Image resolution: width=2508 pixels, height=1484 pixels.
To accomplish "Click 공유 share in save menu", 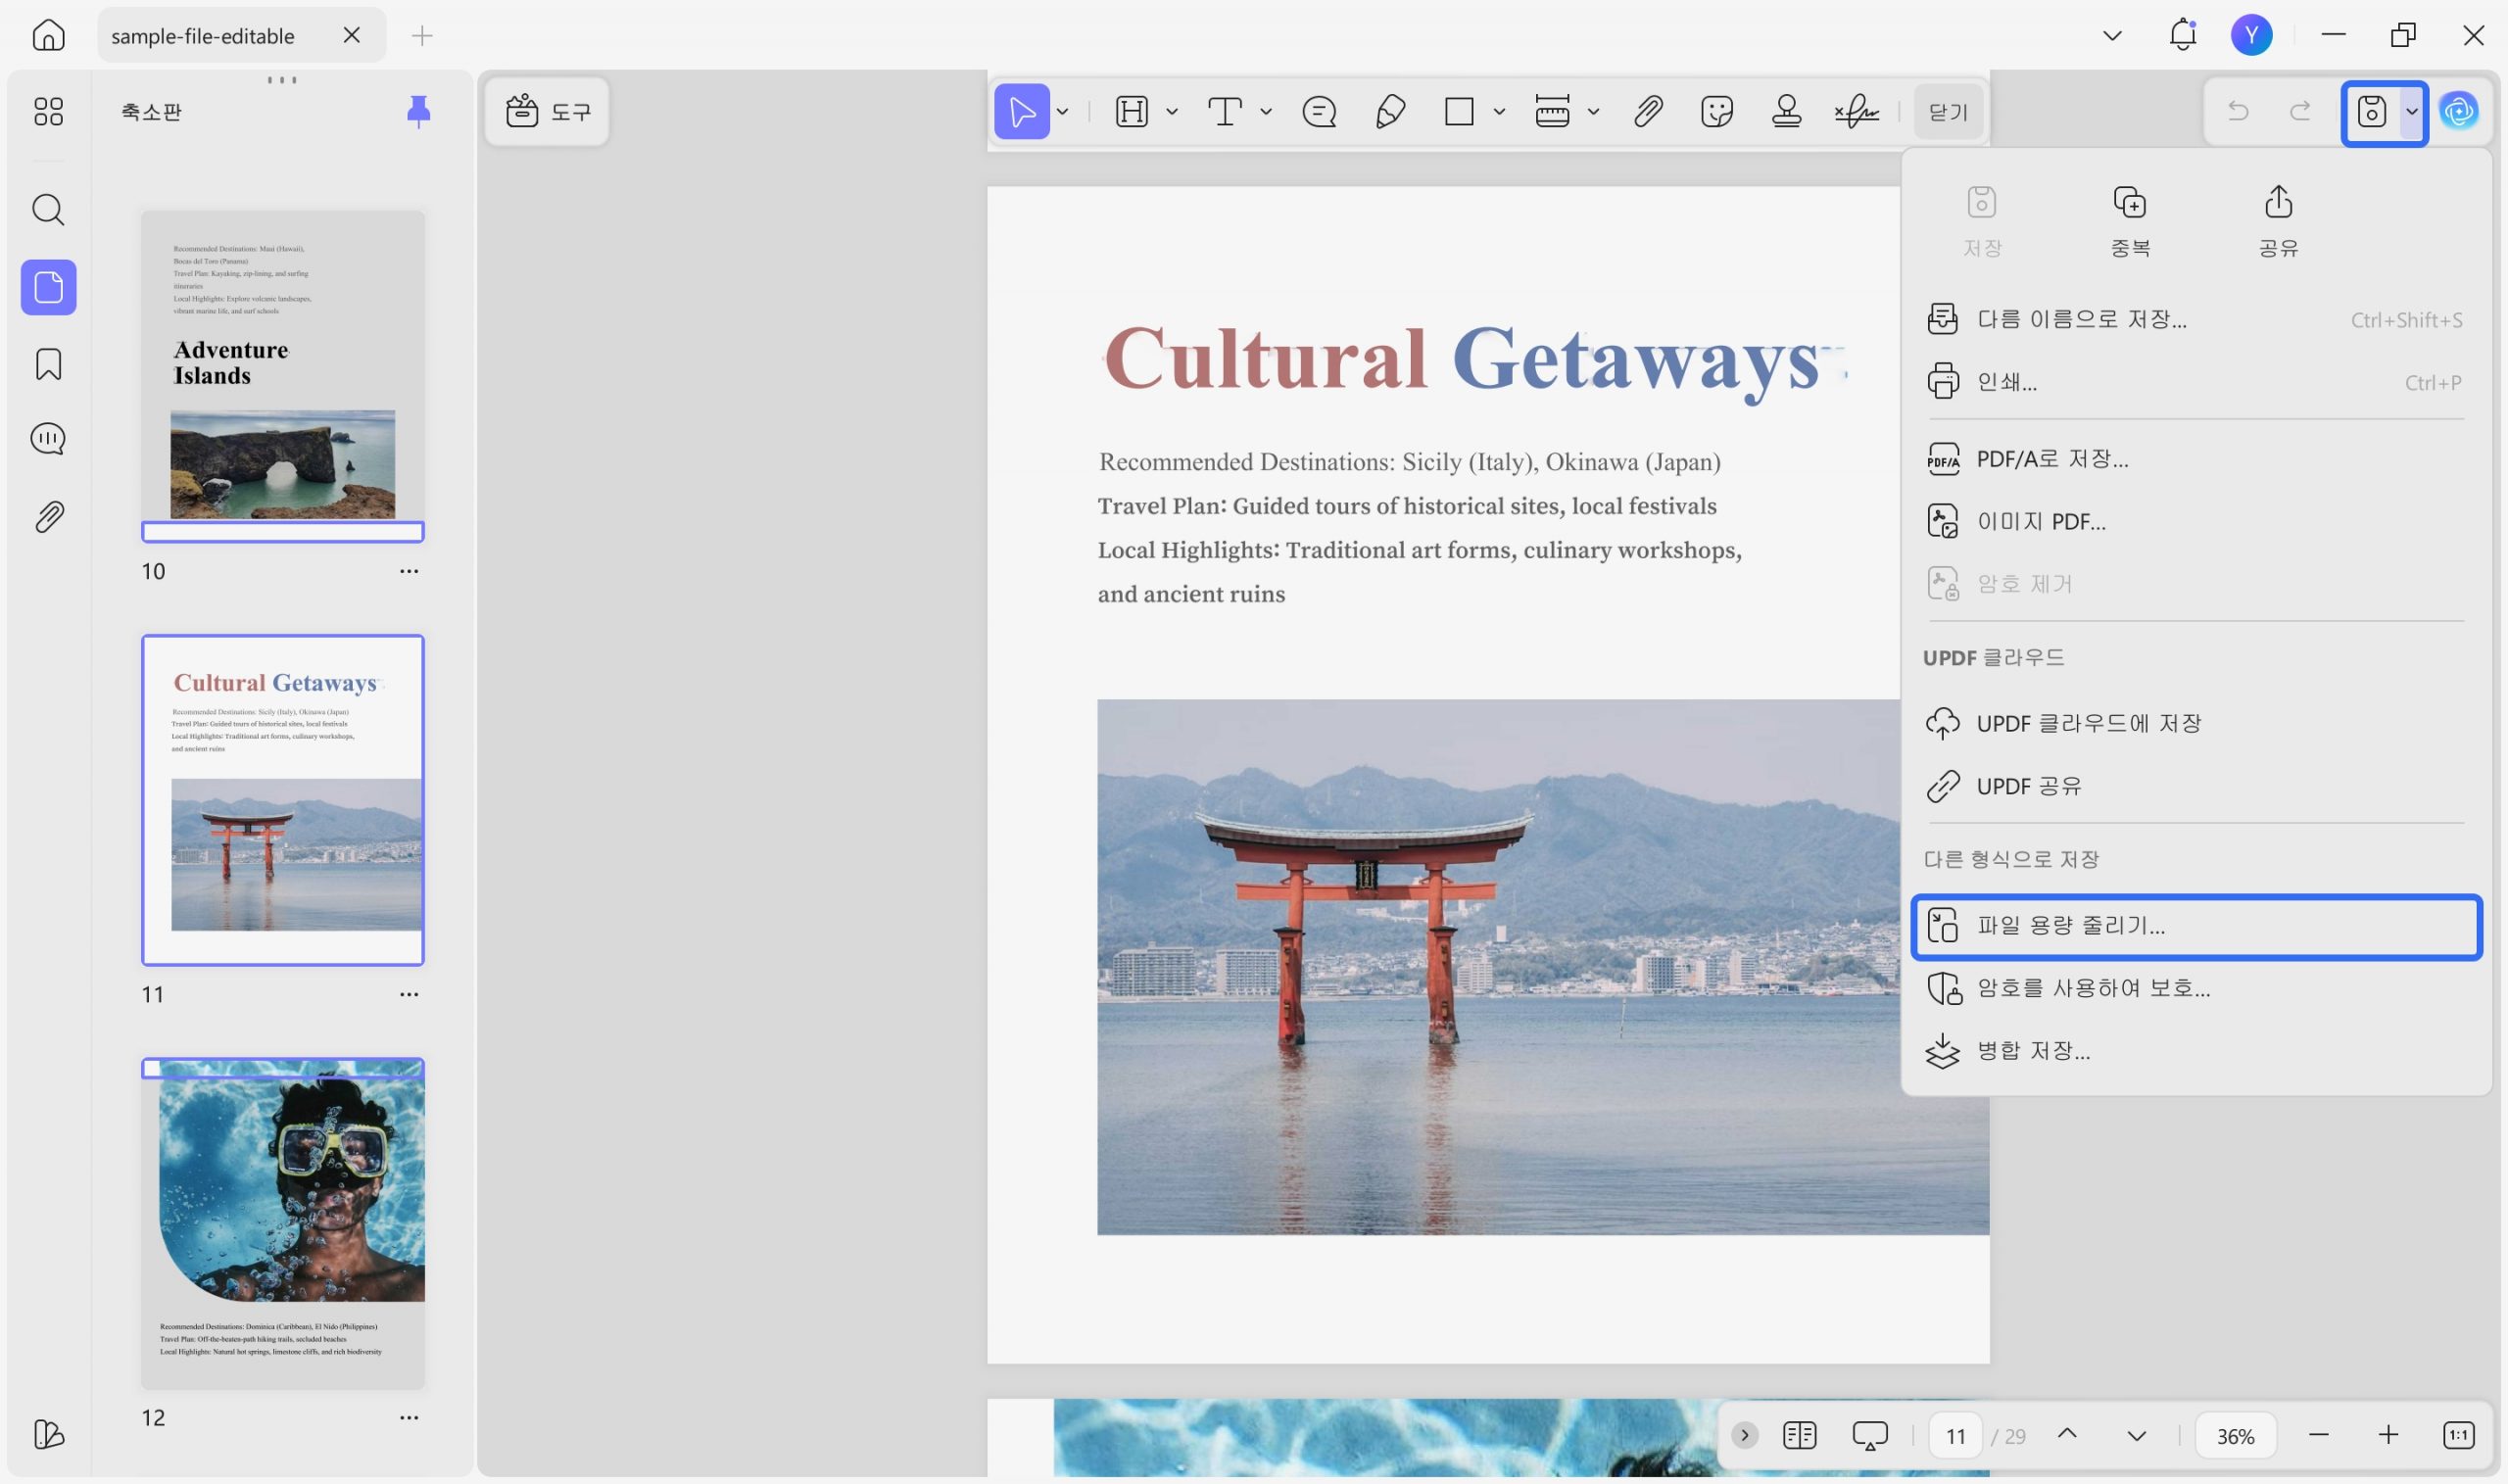I will [2278, 221].
